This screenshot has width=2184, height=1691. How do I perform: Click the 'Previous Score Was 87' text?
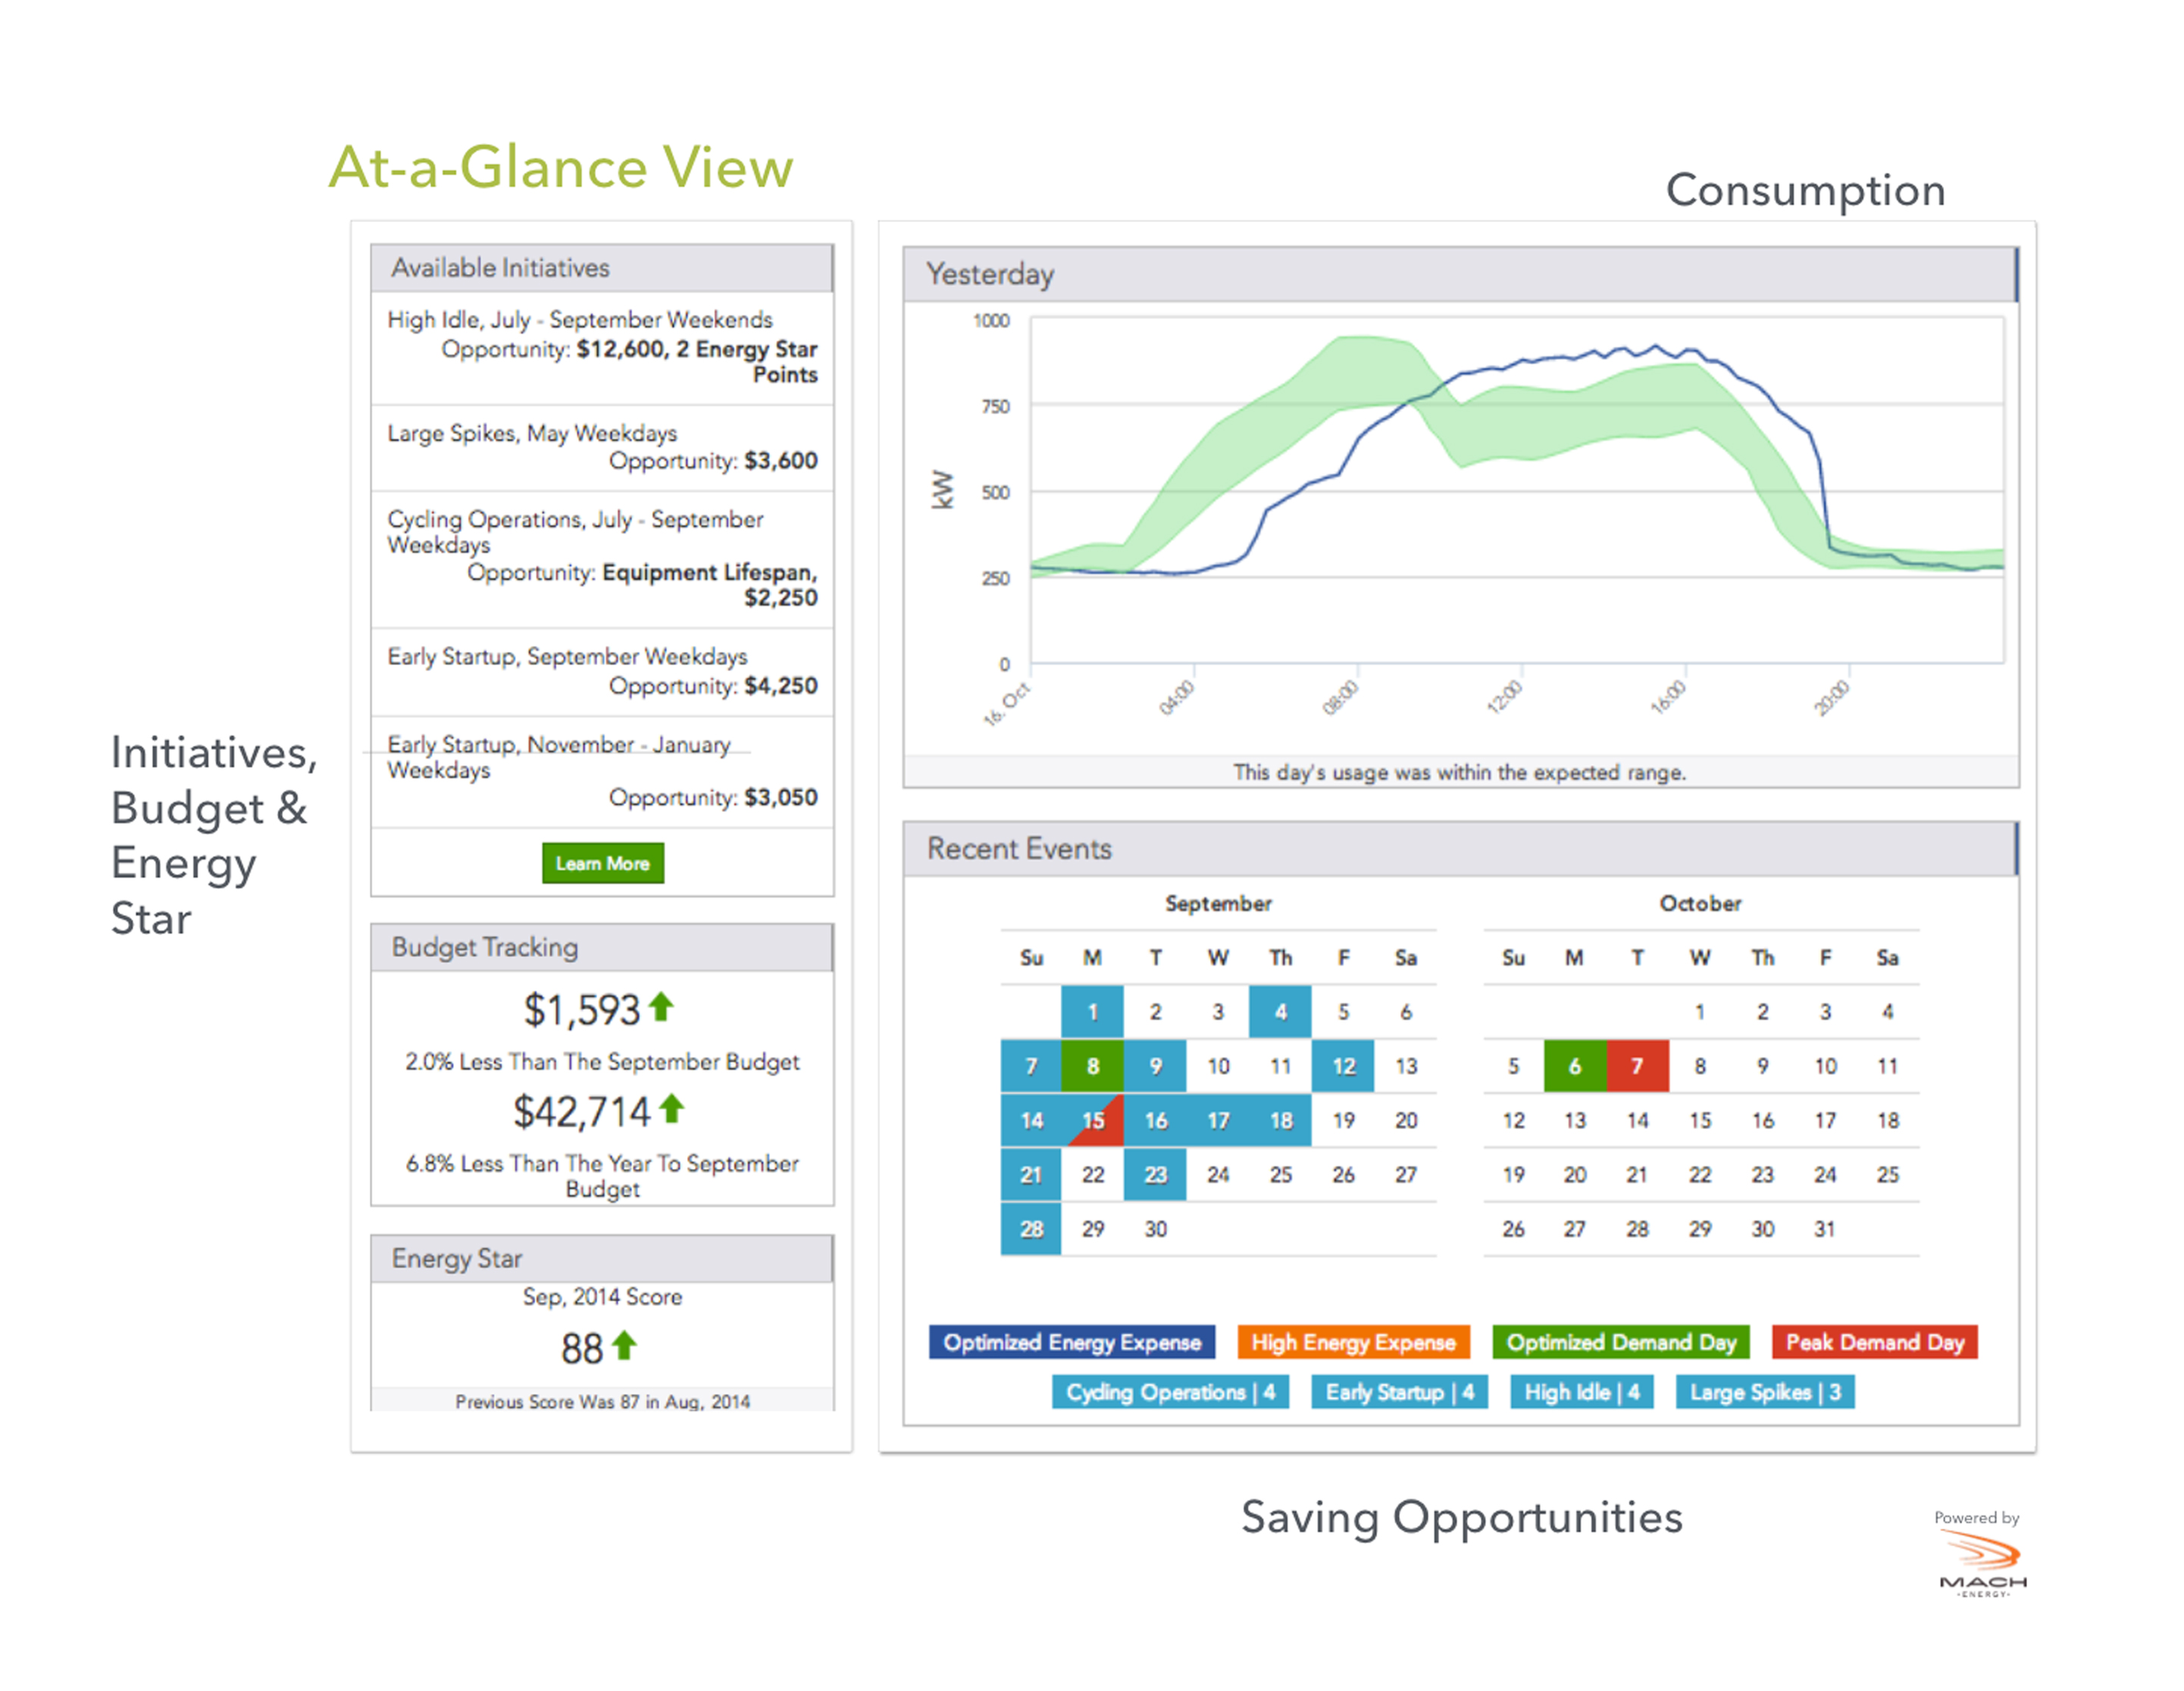click(x=602, y=1401)
